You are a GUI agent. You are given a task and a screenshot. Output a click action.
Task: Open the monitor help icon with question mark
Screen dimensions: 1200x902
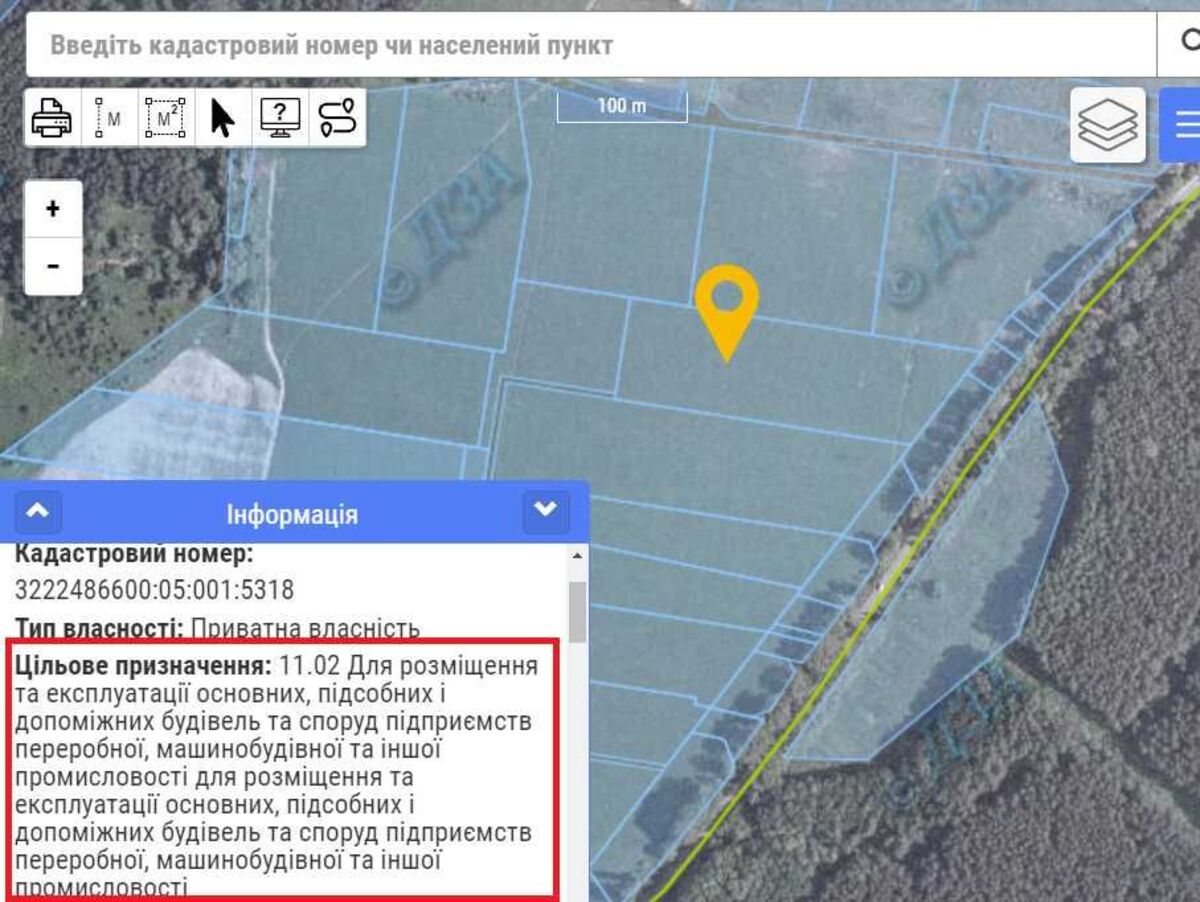coord(280,118)
